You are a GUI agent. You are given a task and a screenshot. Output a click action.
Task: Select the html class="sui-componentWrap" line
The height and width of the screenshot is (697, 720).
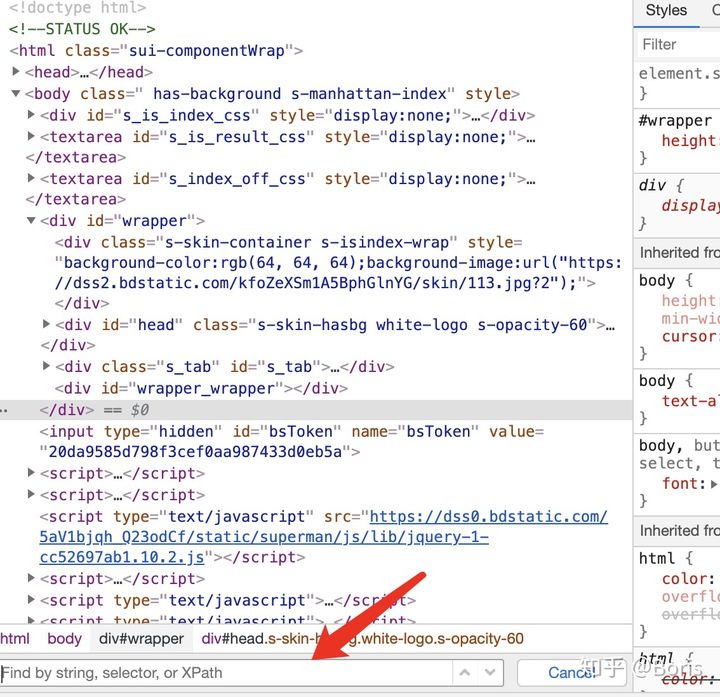tap(156, 51)
